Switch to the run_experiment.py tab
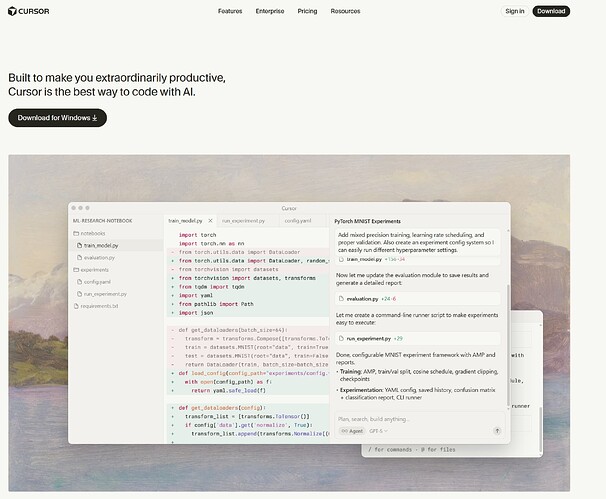 click(x=243, y=221)
